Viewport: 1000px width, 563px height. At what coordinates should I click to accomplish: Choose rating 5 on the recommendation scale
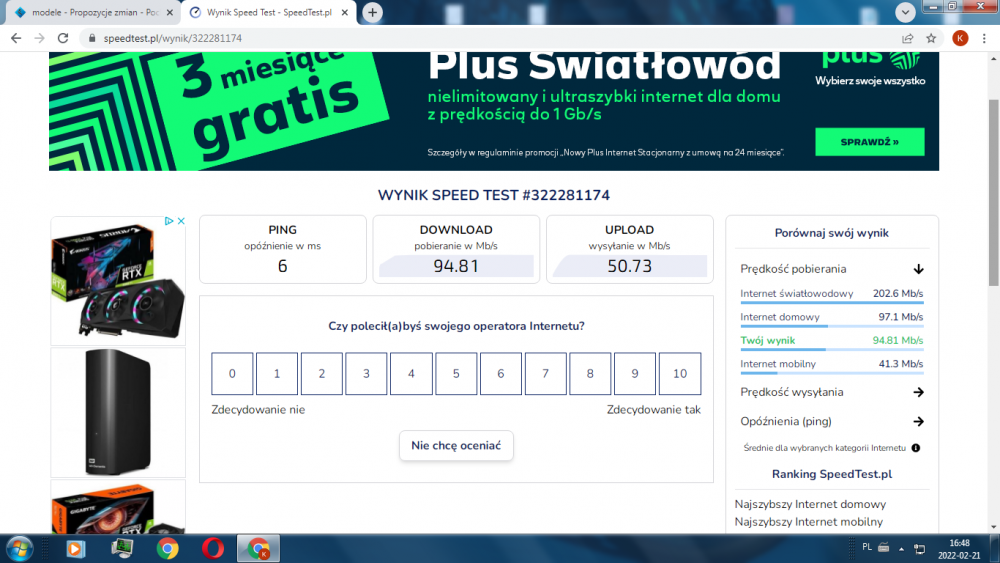click(x=456, y=374)
